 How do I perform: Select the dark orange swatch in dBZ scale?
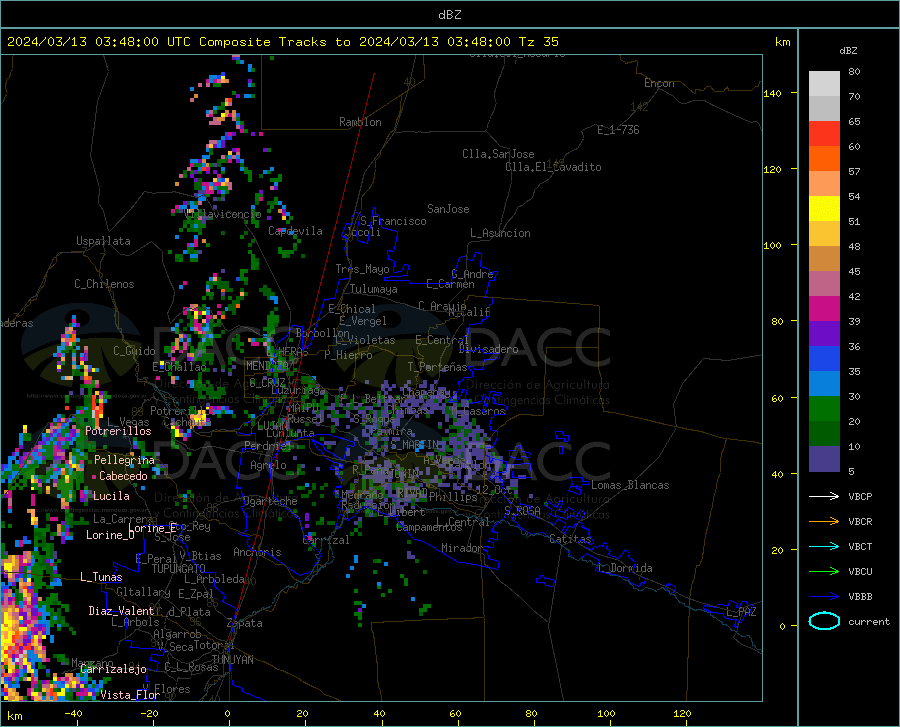pyautogui.click(x=824, y=159)
